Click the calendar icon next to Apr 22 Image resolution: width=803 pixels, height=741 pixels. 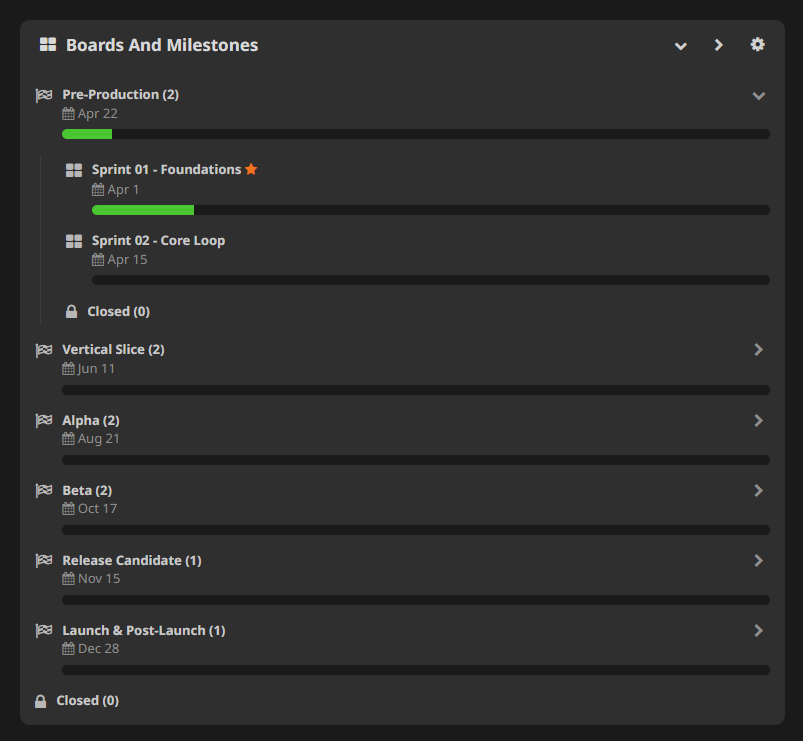coord(68,113)
